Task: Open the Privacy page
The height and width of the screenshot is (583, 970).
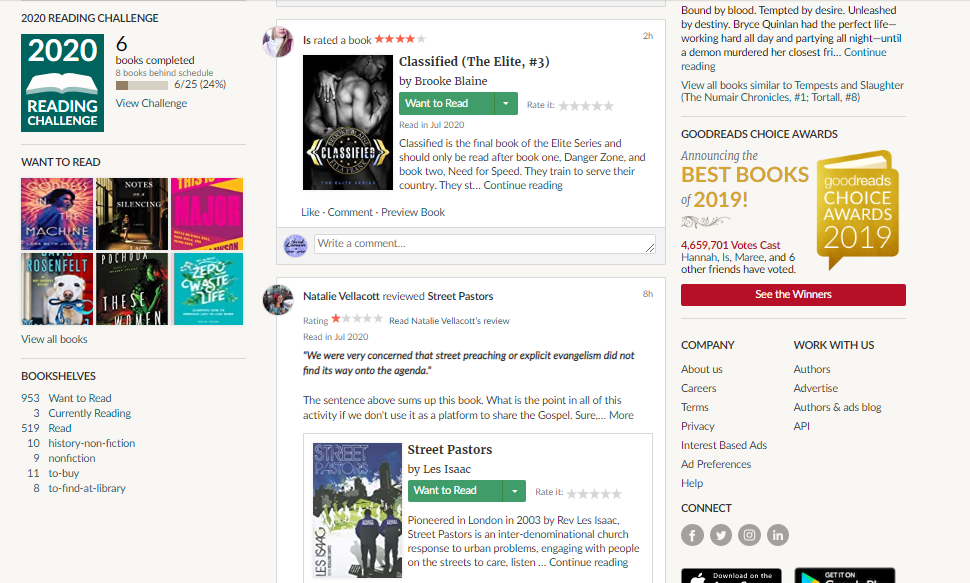Action: coord(697,426)
